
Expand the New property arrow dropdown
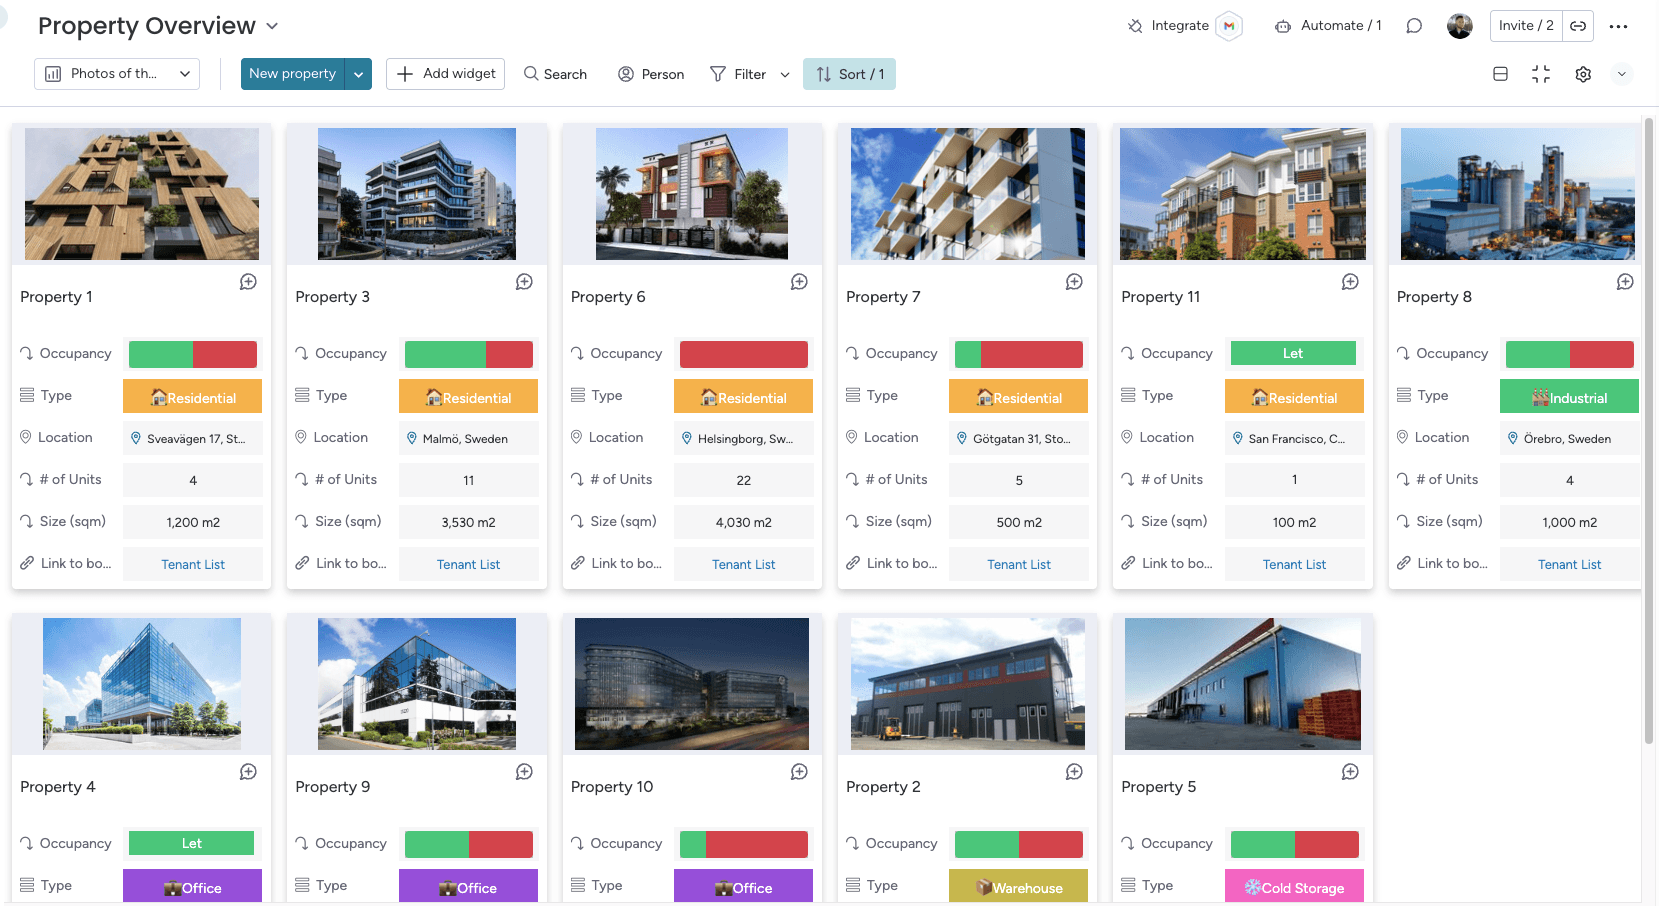358,74
